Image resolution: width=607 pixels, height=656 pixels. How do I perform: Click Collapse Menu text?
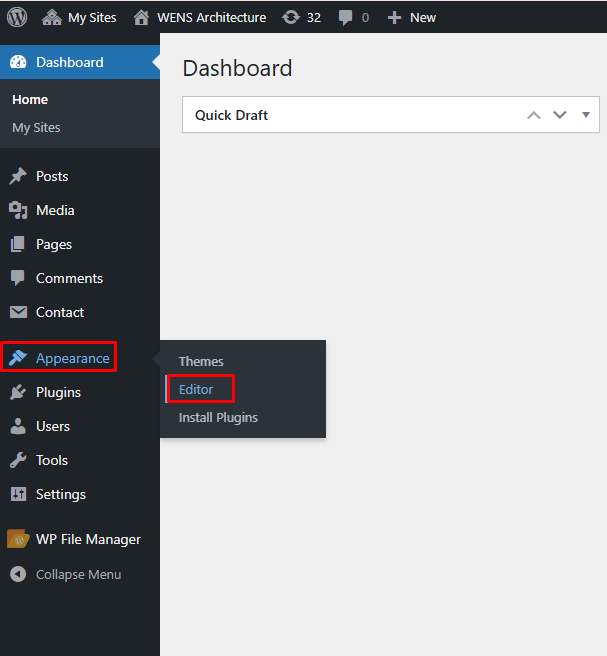tap(79, 574)
